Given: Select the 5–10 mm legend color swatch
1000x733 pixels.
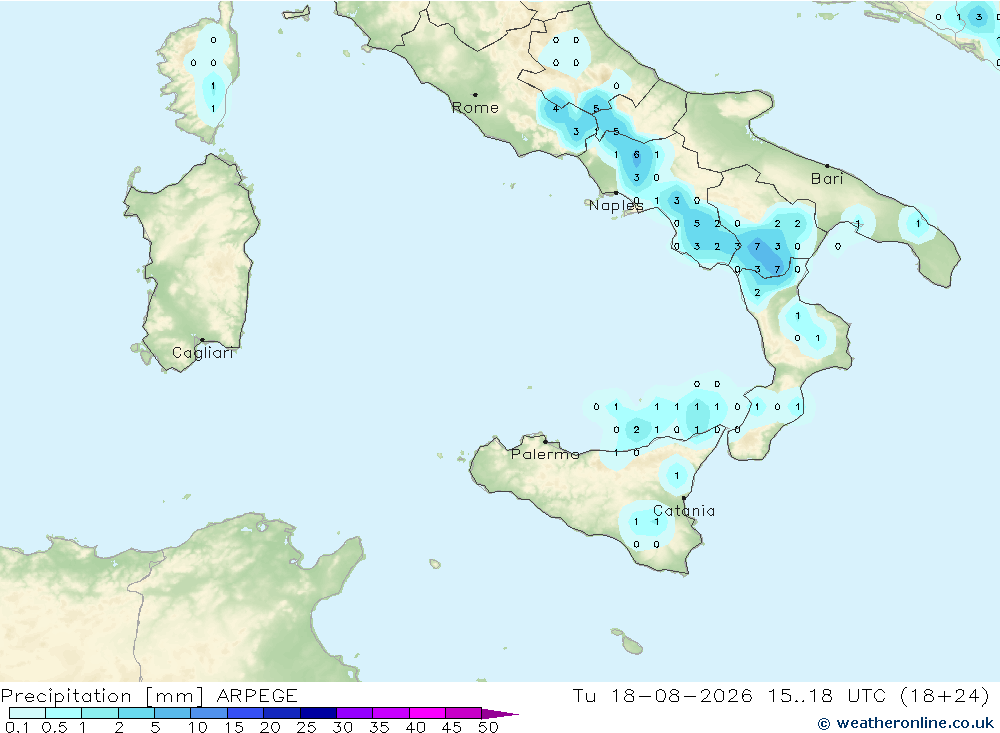Looking at the screenshot, I should click(173, 713).
